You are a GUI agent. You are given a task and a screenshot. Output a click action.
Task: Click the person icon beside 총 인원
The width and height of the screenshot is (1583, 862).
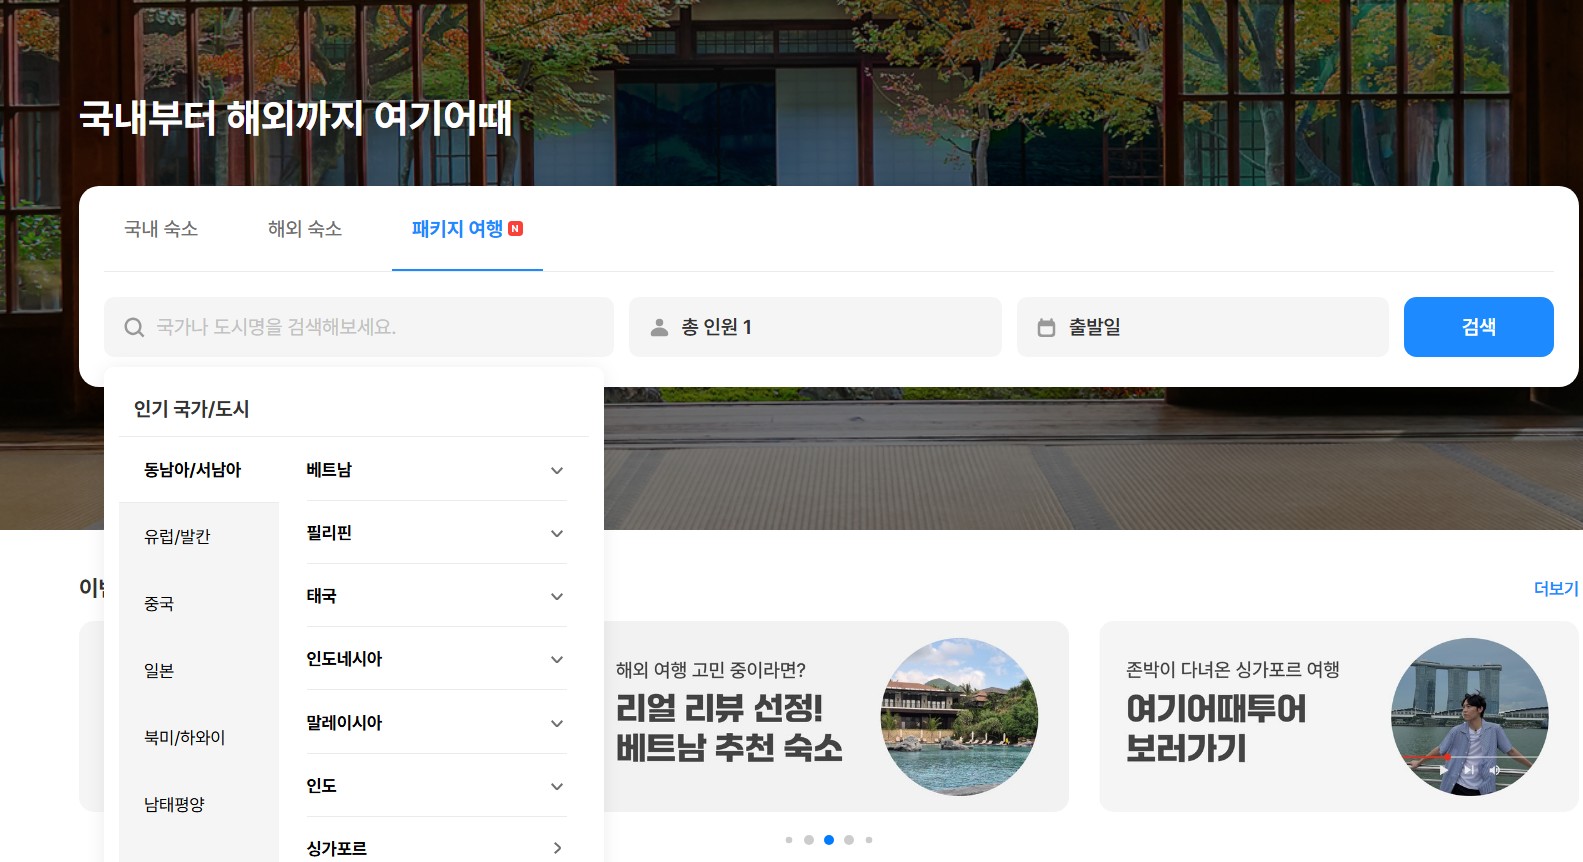[x=659, y=328]
